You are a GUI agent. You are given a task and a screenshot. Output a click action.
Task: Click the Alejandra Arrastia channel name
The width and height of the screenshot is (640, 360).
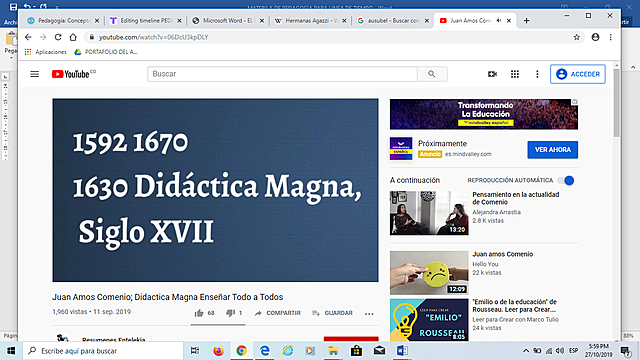tap(496, 212)
